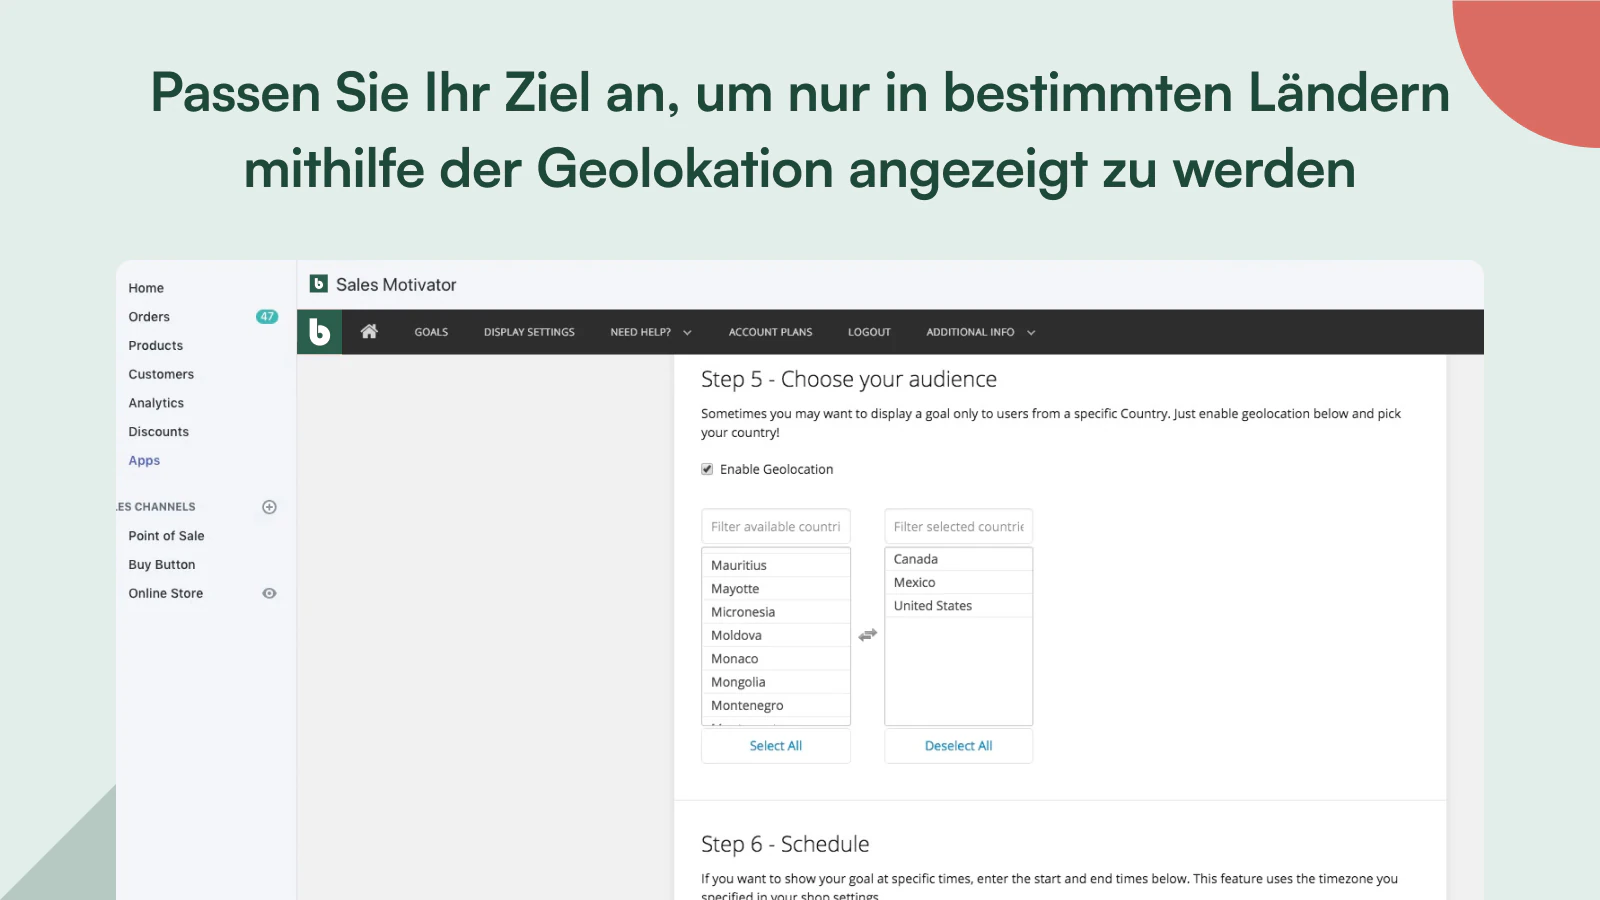Open Online Store channel
Image resolution: width=1600 pixels, height=900 pixels.
[x=166, y=593]
